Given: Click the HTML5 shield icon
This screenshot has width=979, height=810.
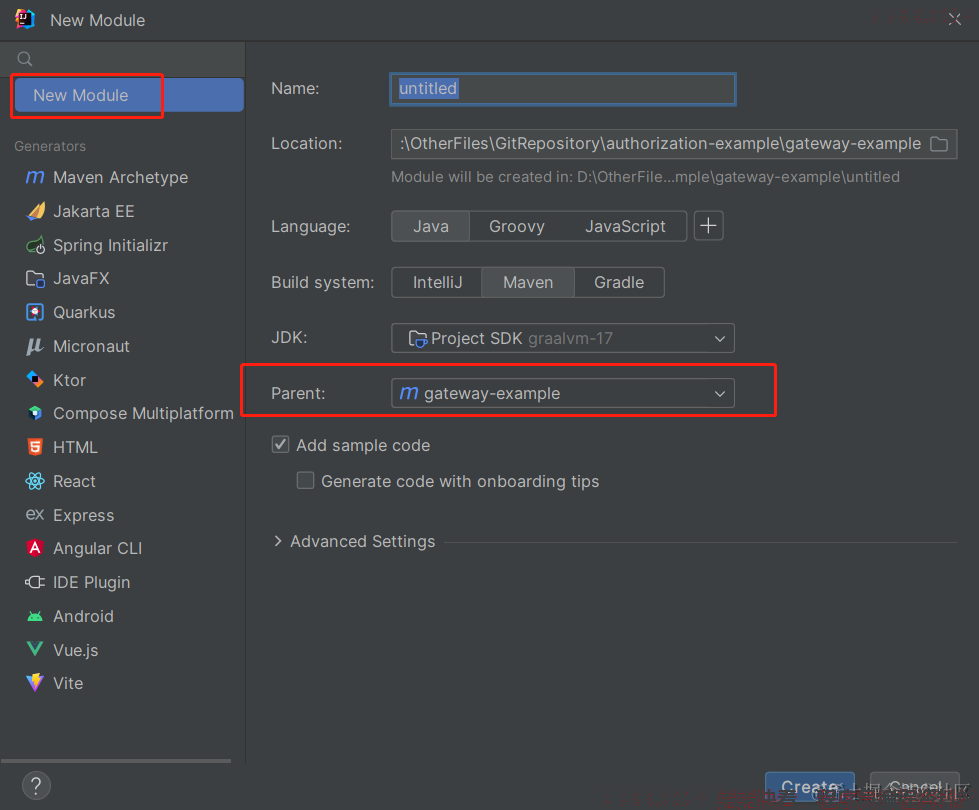Looking at the screenshot, I should point(35,447).
